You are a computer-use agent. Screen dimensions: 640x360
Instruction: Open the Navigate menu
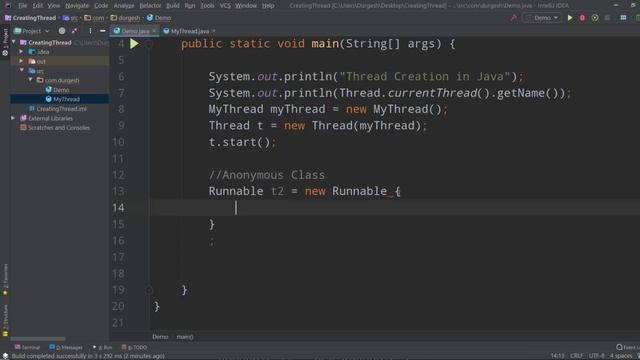[x=77, y=6]
